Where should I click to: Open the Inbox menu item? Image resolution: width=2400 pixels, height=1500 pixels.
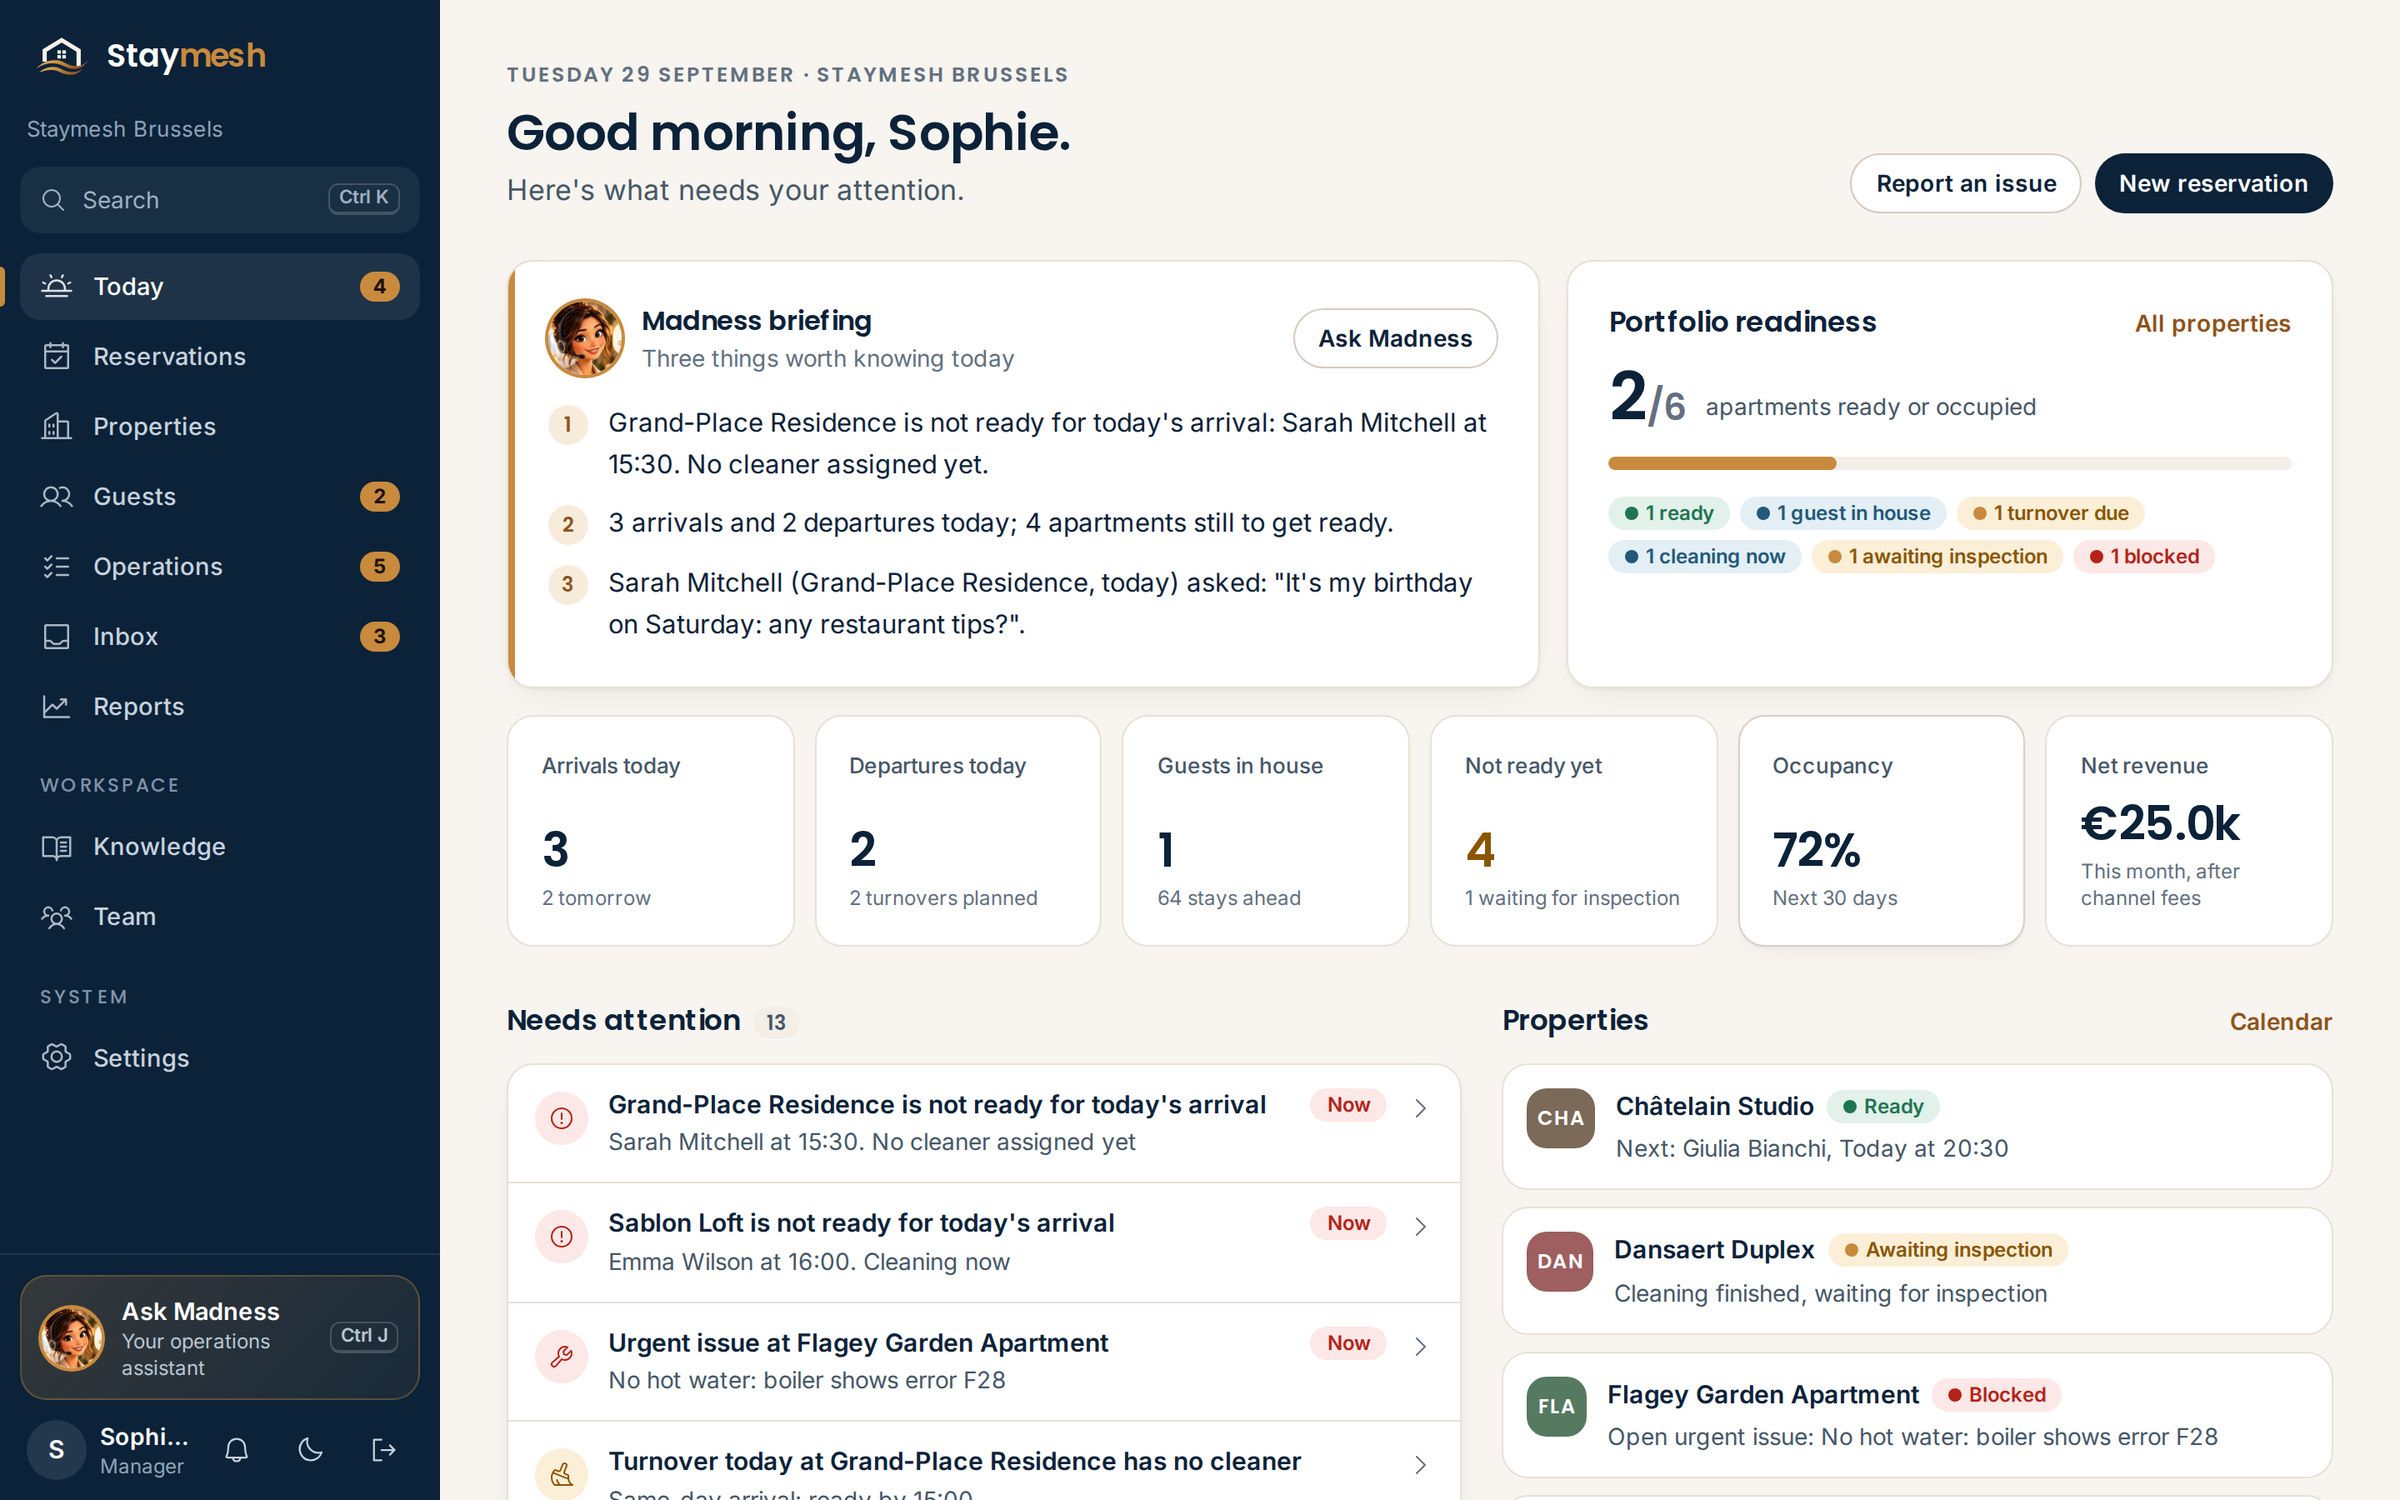click(220, 636)
